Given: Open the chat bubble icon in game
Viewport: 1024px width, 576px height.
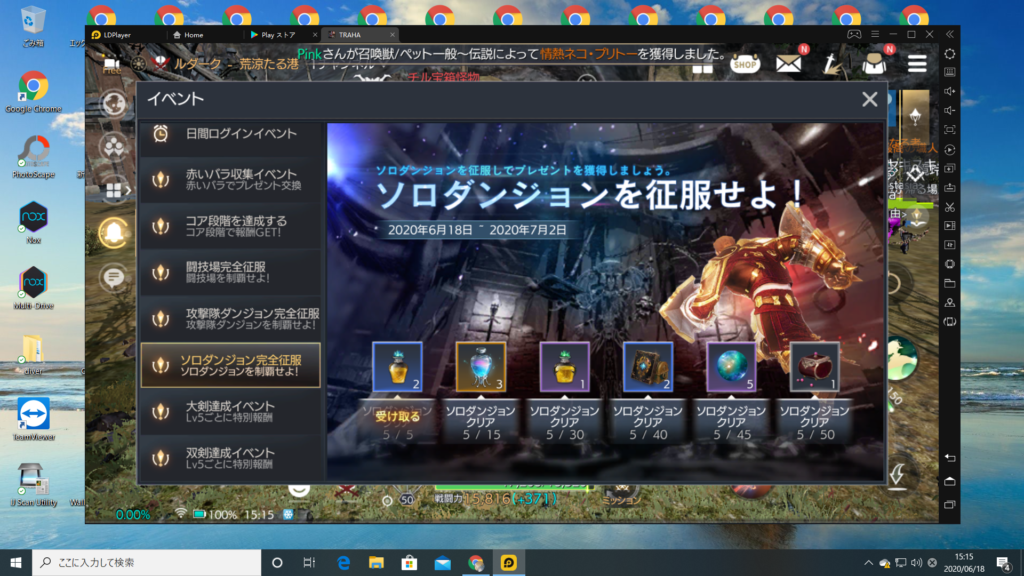Looking at the screenshot, I should point(114,278).
